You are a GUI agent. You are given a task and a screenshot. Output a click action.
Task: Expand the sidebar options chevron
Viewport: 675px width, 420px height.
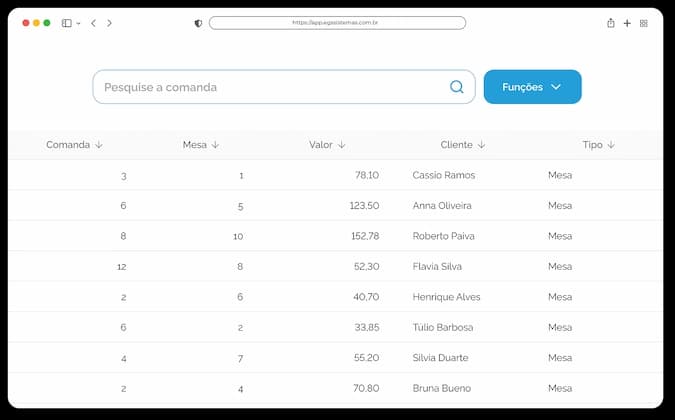point(78,24)
